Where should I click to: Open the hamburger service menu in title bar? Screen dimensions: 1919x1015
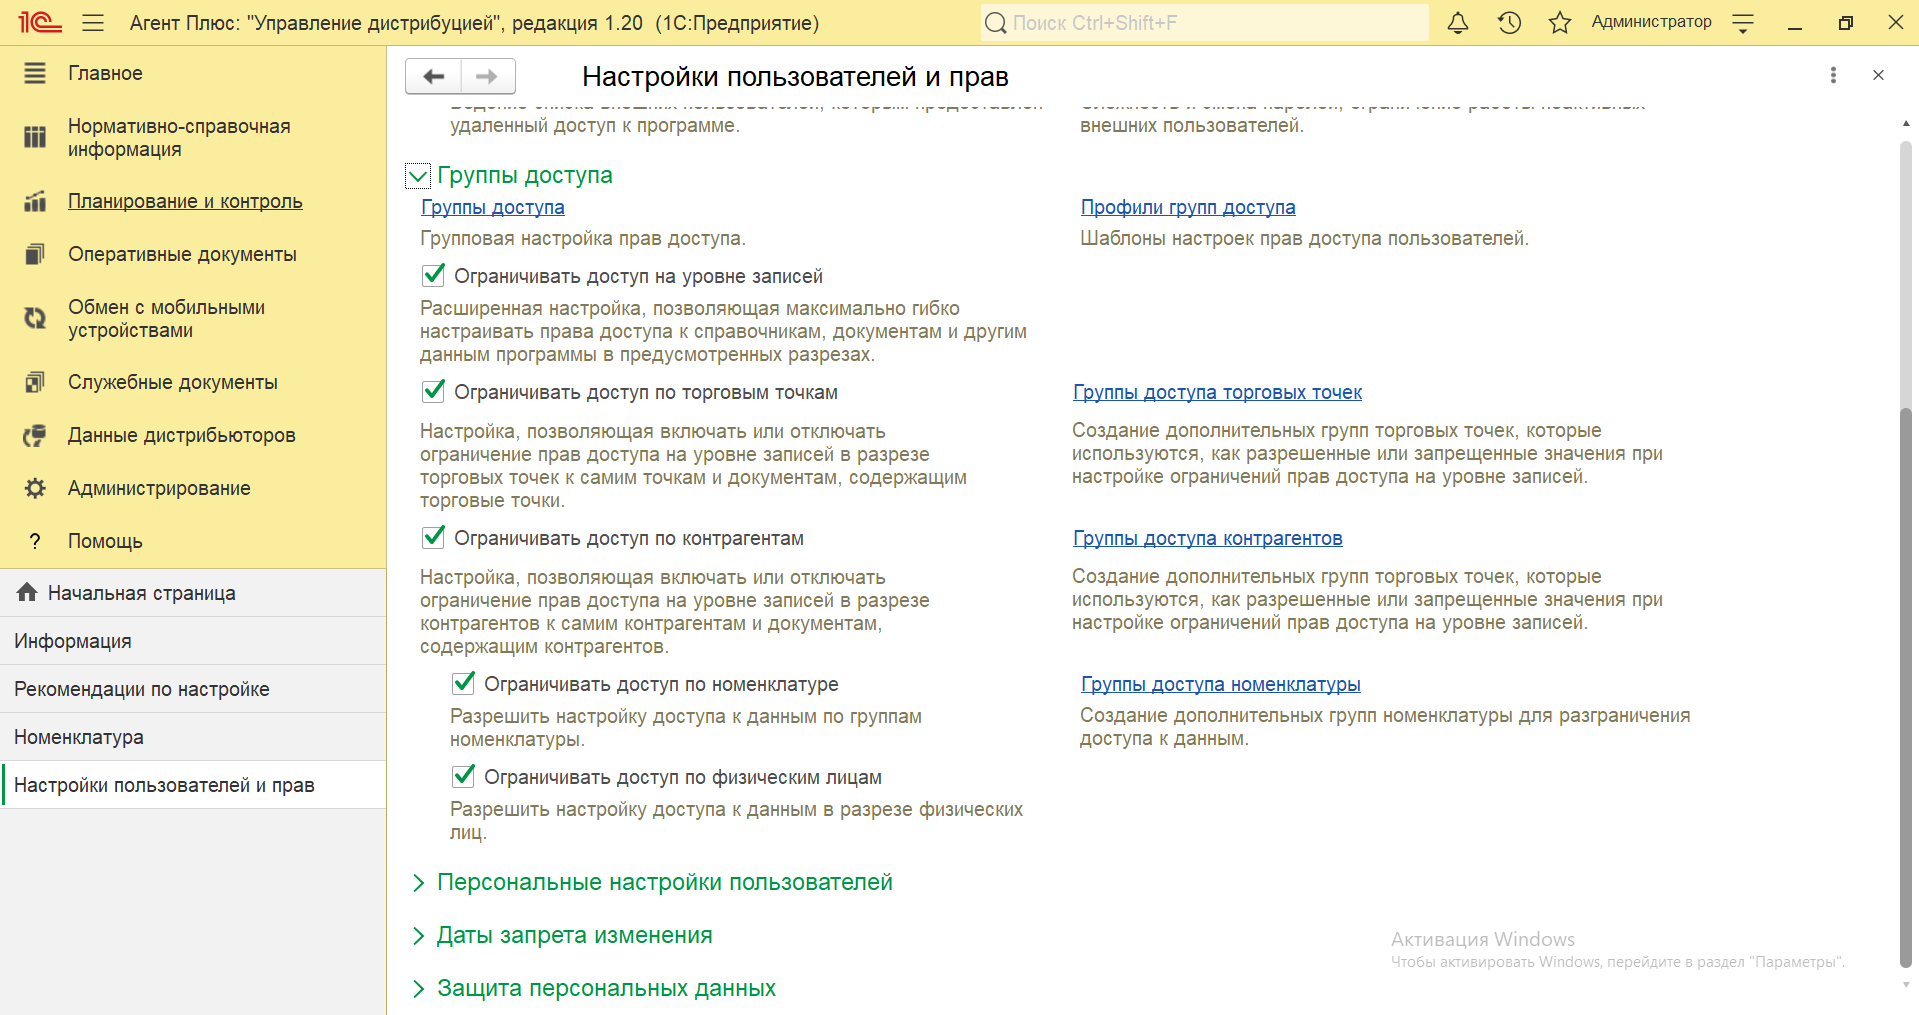(x=93, y=22)
